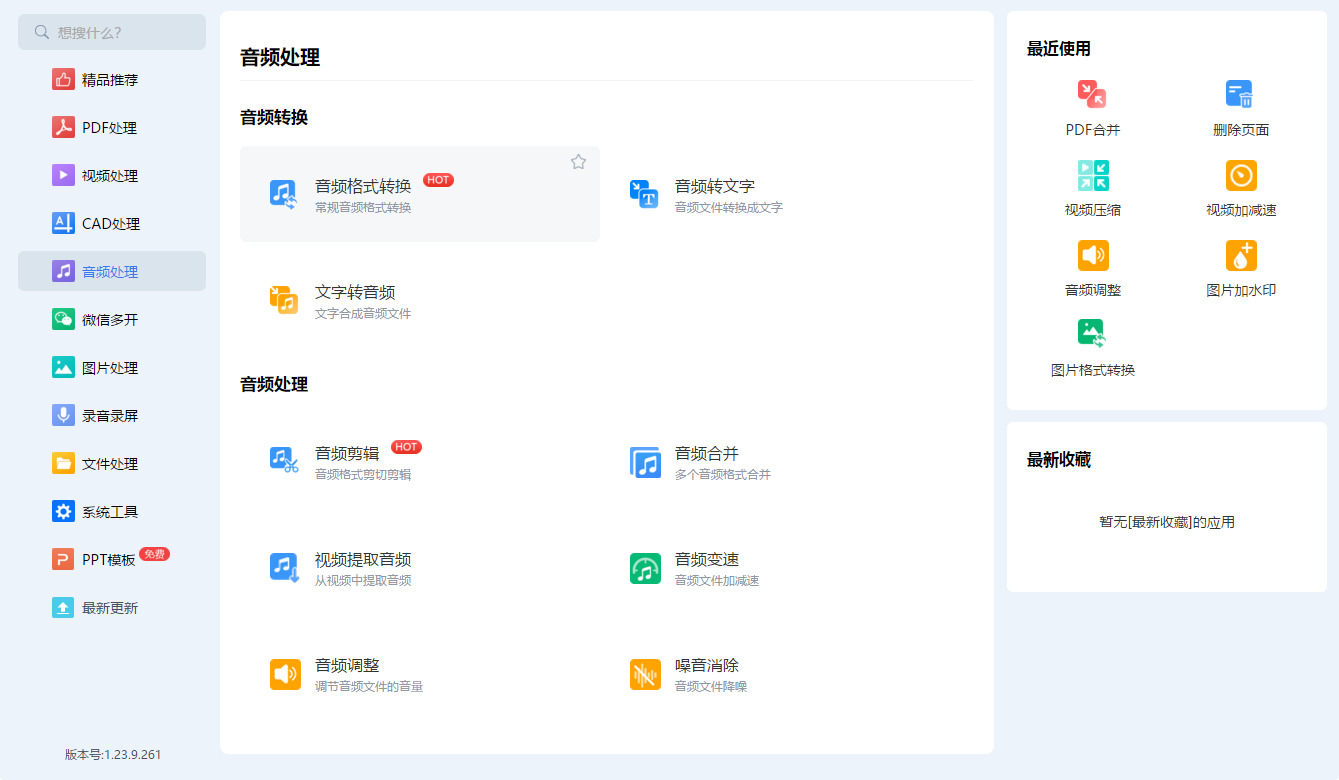Select the 音频处理 sidebar item
This screenshot has width=1339, height=780.
tap(112, 271)
